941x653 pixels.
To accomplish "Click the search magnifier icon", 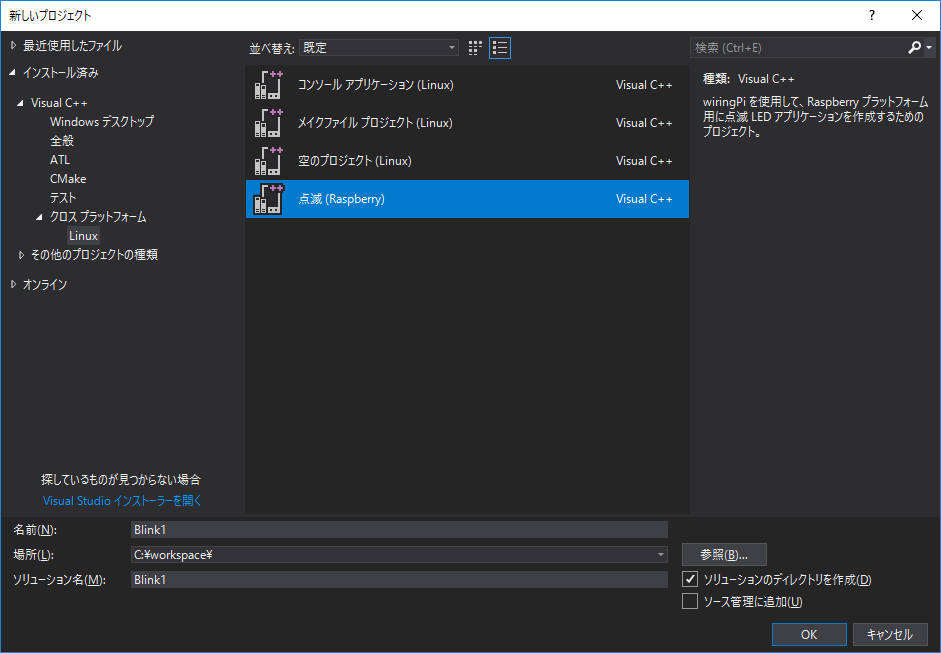I will pos(914,47).
